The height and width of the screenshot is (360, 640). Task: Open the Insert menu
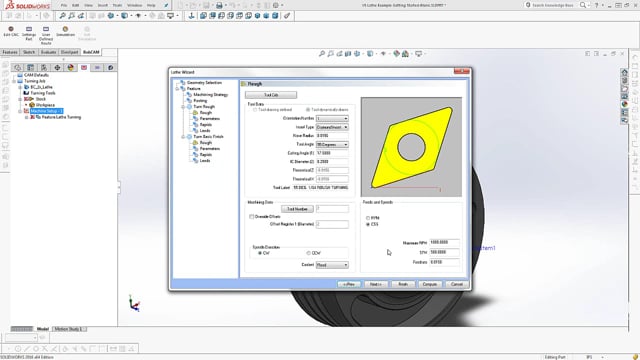(103, 5)
